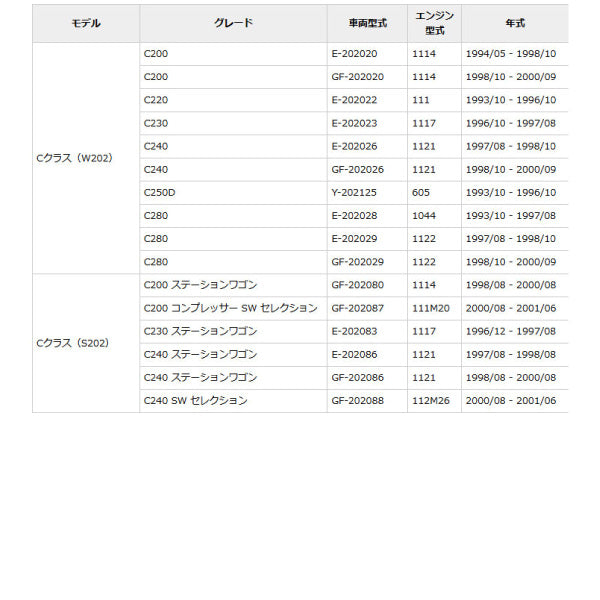Select the C250D grade cell
Viewport: 600px width, 600px height.
[x=160, y=192]
